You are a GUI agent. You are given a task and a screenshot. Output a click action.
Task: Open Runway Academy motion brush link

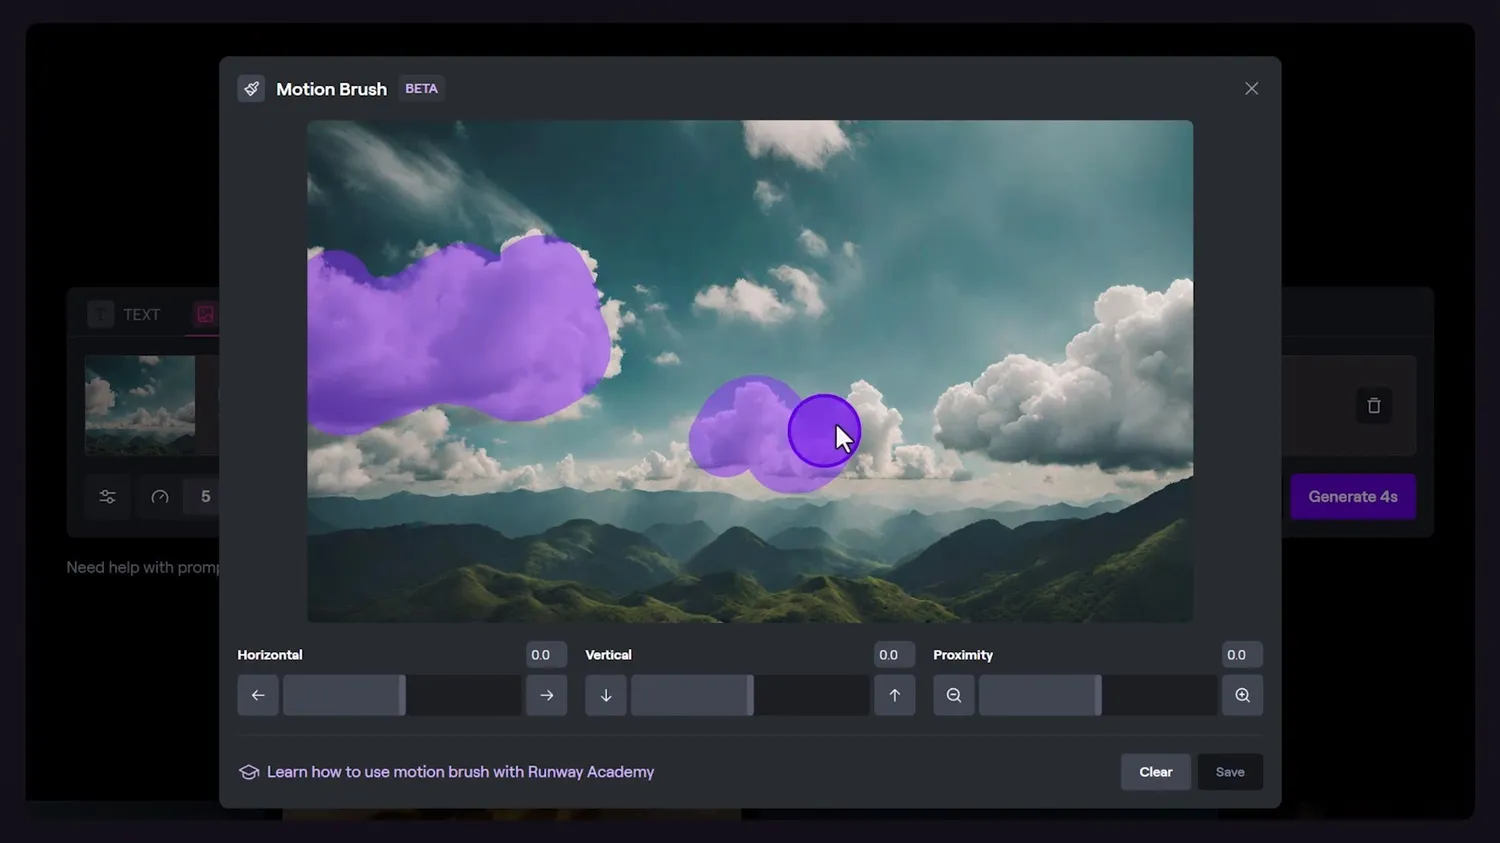point(460,772)
